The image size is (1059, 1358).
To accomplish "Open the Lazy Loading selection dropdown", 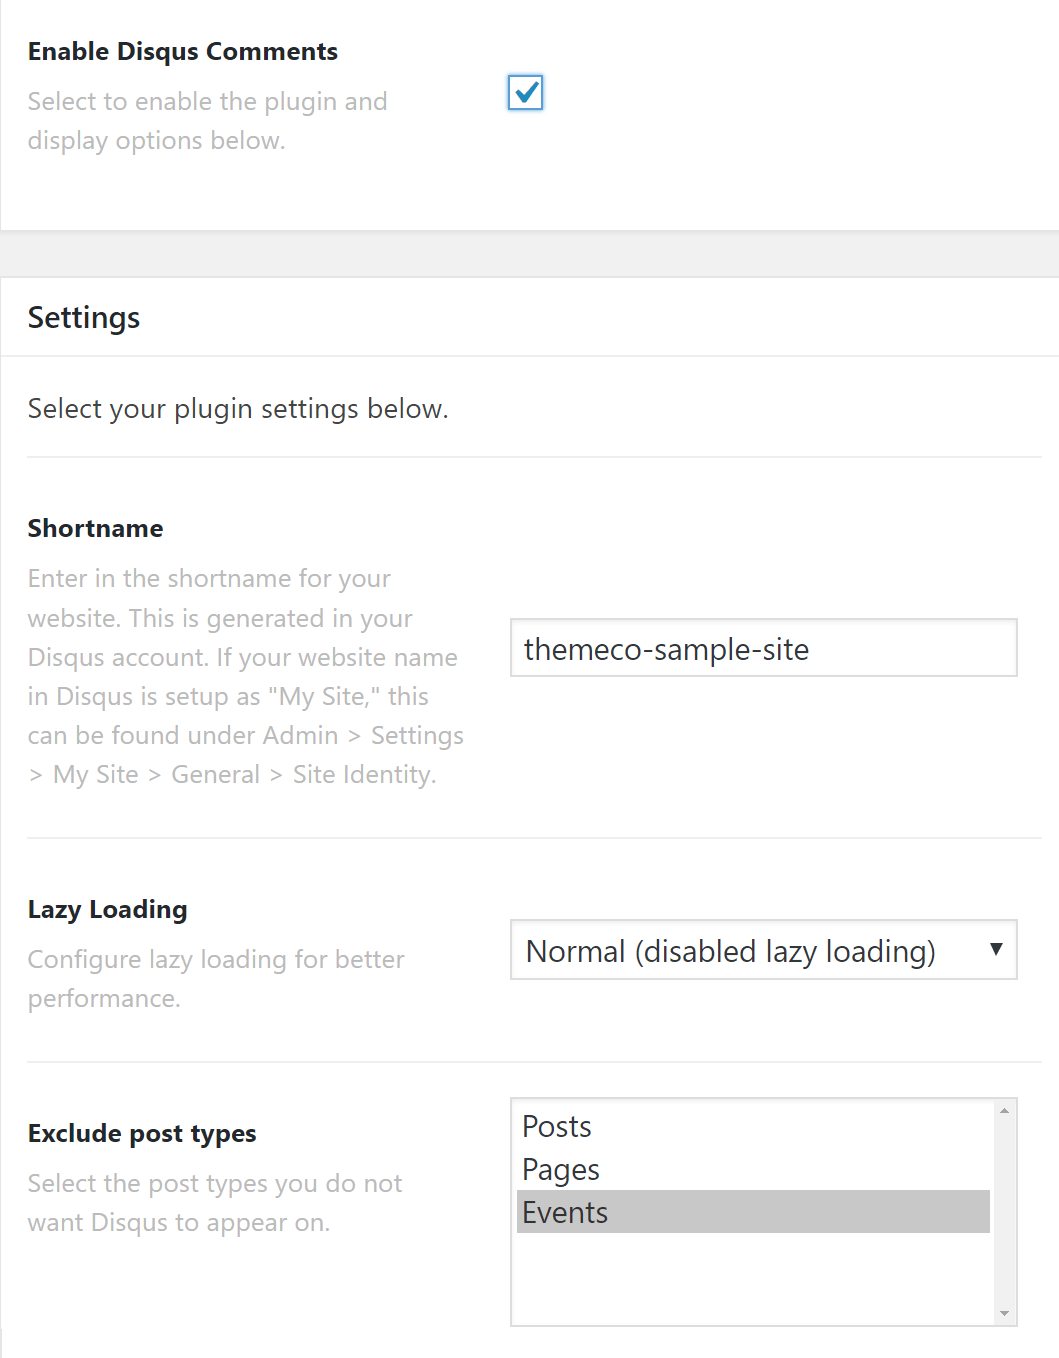I will [763, 950].
